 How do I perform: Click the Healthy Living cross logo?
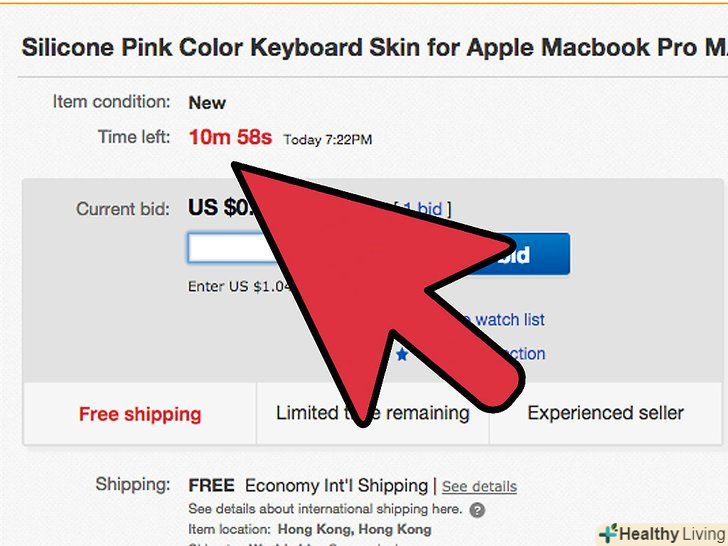tap(607, 532)
